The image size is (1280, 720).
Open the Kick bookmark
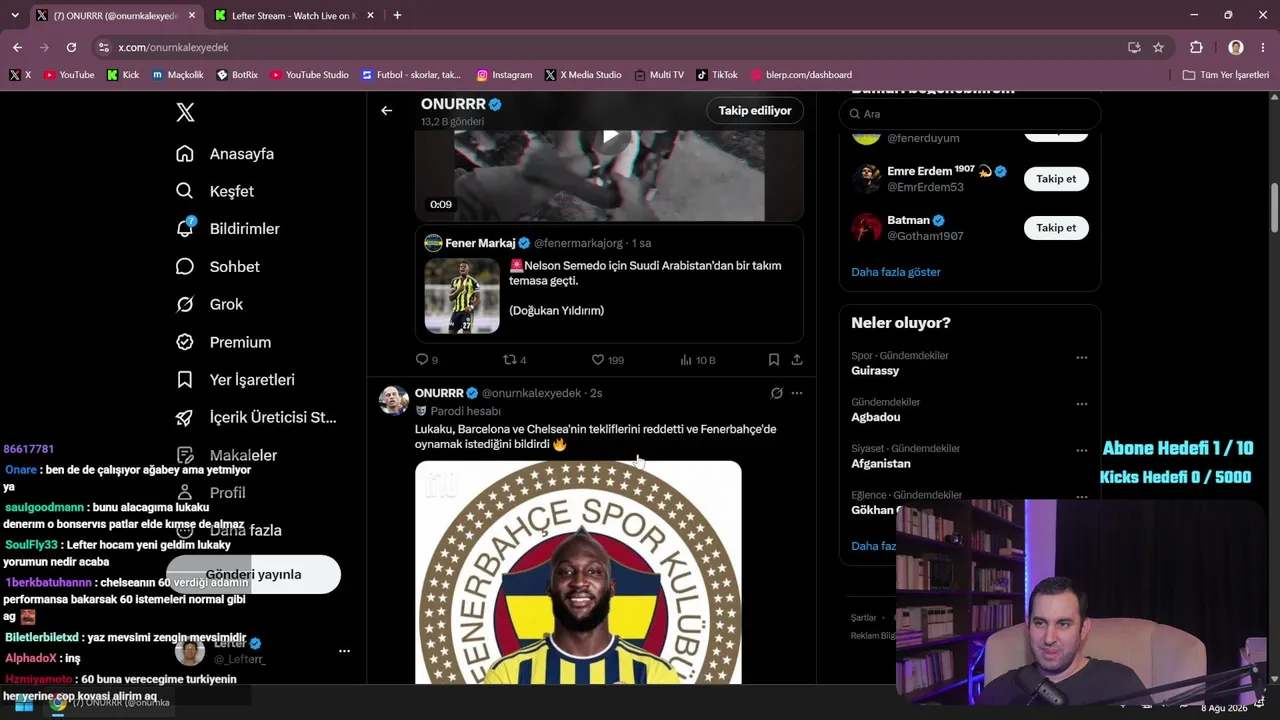point(123,75)
